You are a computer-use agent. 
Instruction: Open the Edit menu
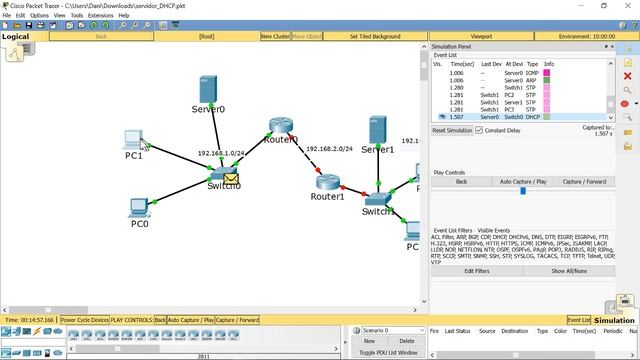point(20,16)
